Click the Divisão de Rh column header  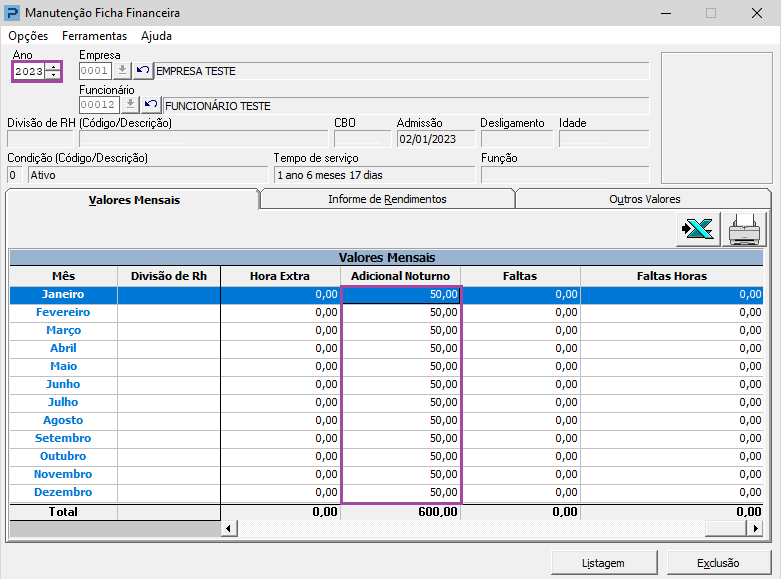pos(169,276)
